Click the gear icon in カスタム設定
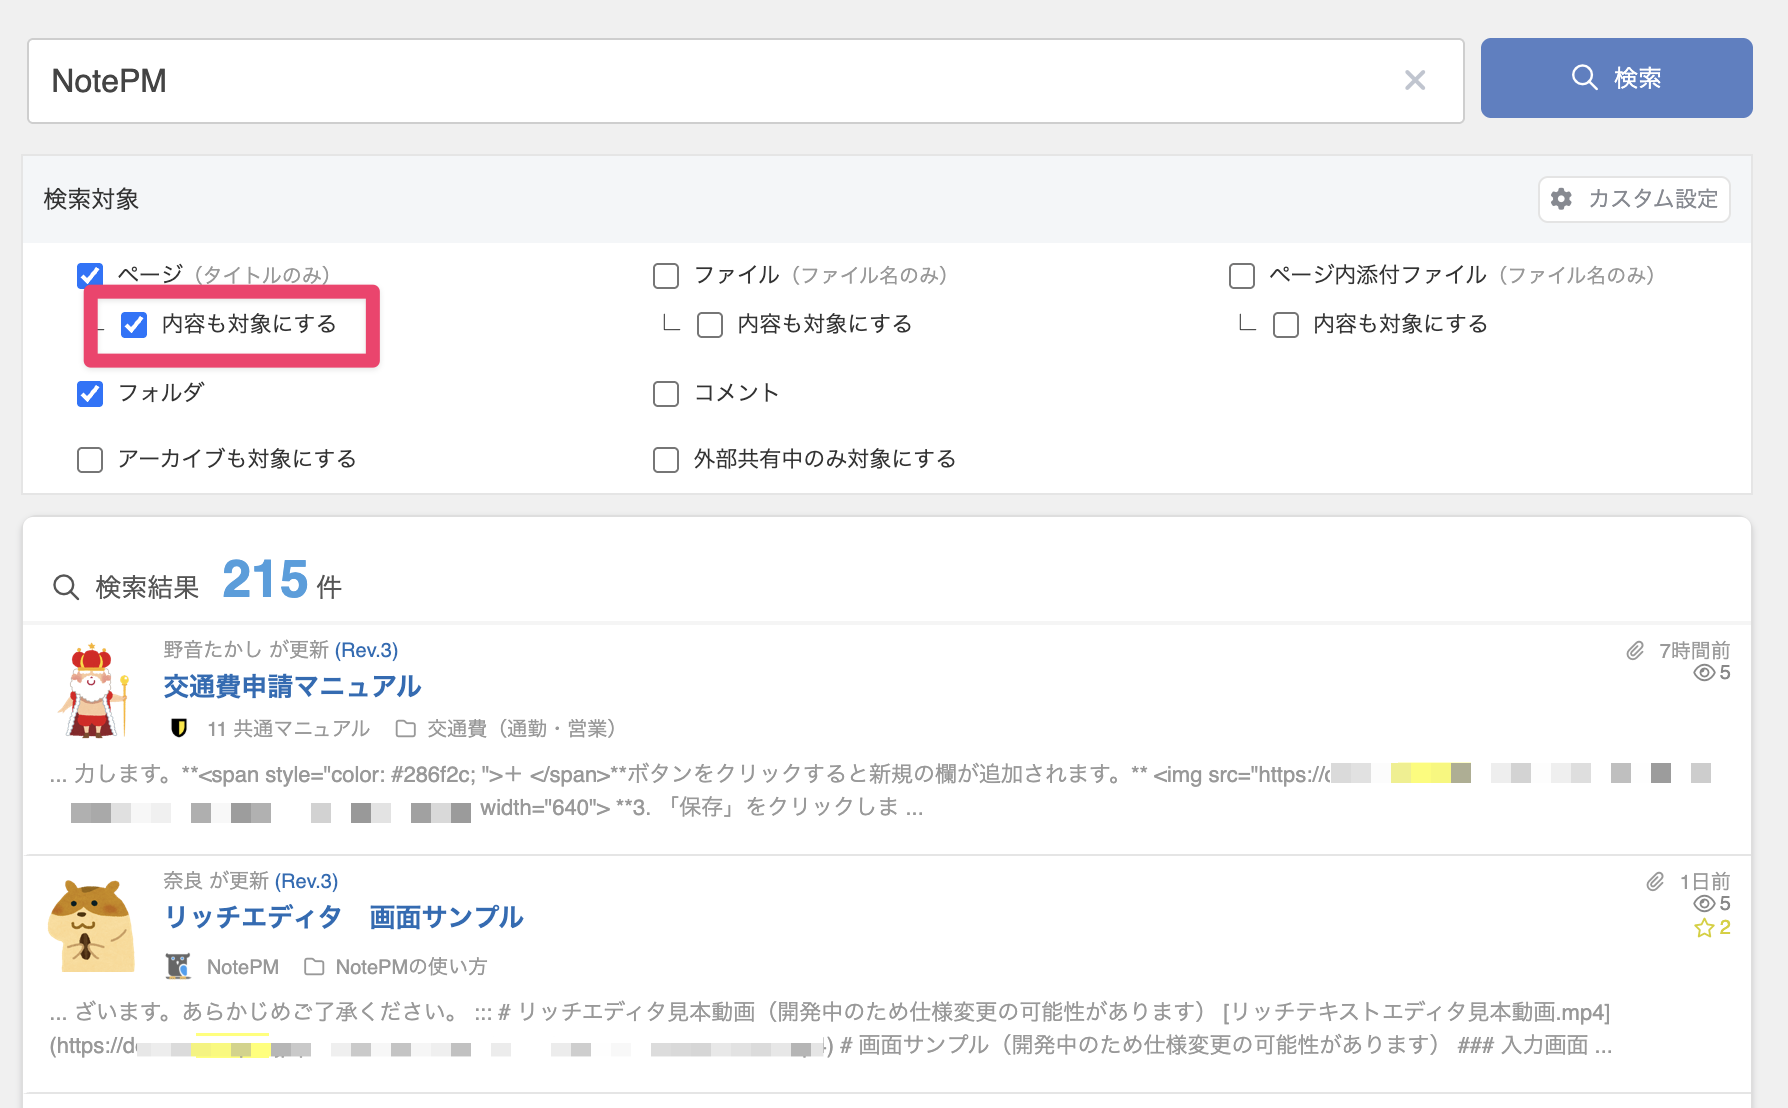This screenshot has width=1788, height=1108. tap(1561, 199)
